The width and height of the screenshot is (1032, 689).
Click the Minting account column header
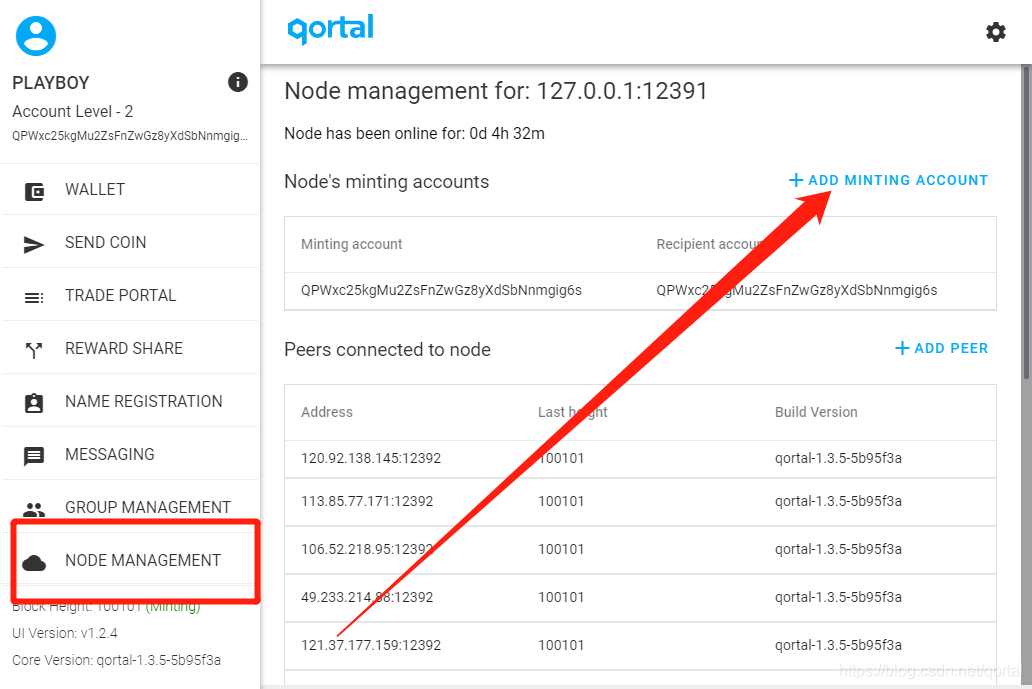pyautogui.click(x=351, y=244)
